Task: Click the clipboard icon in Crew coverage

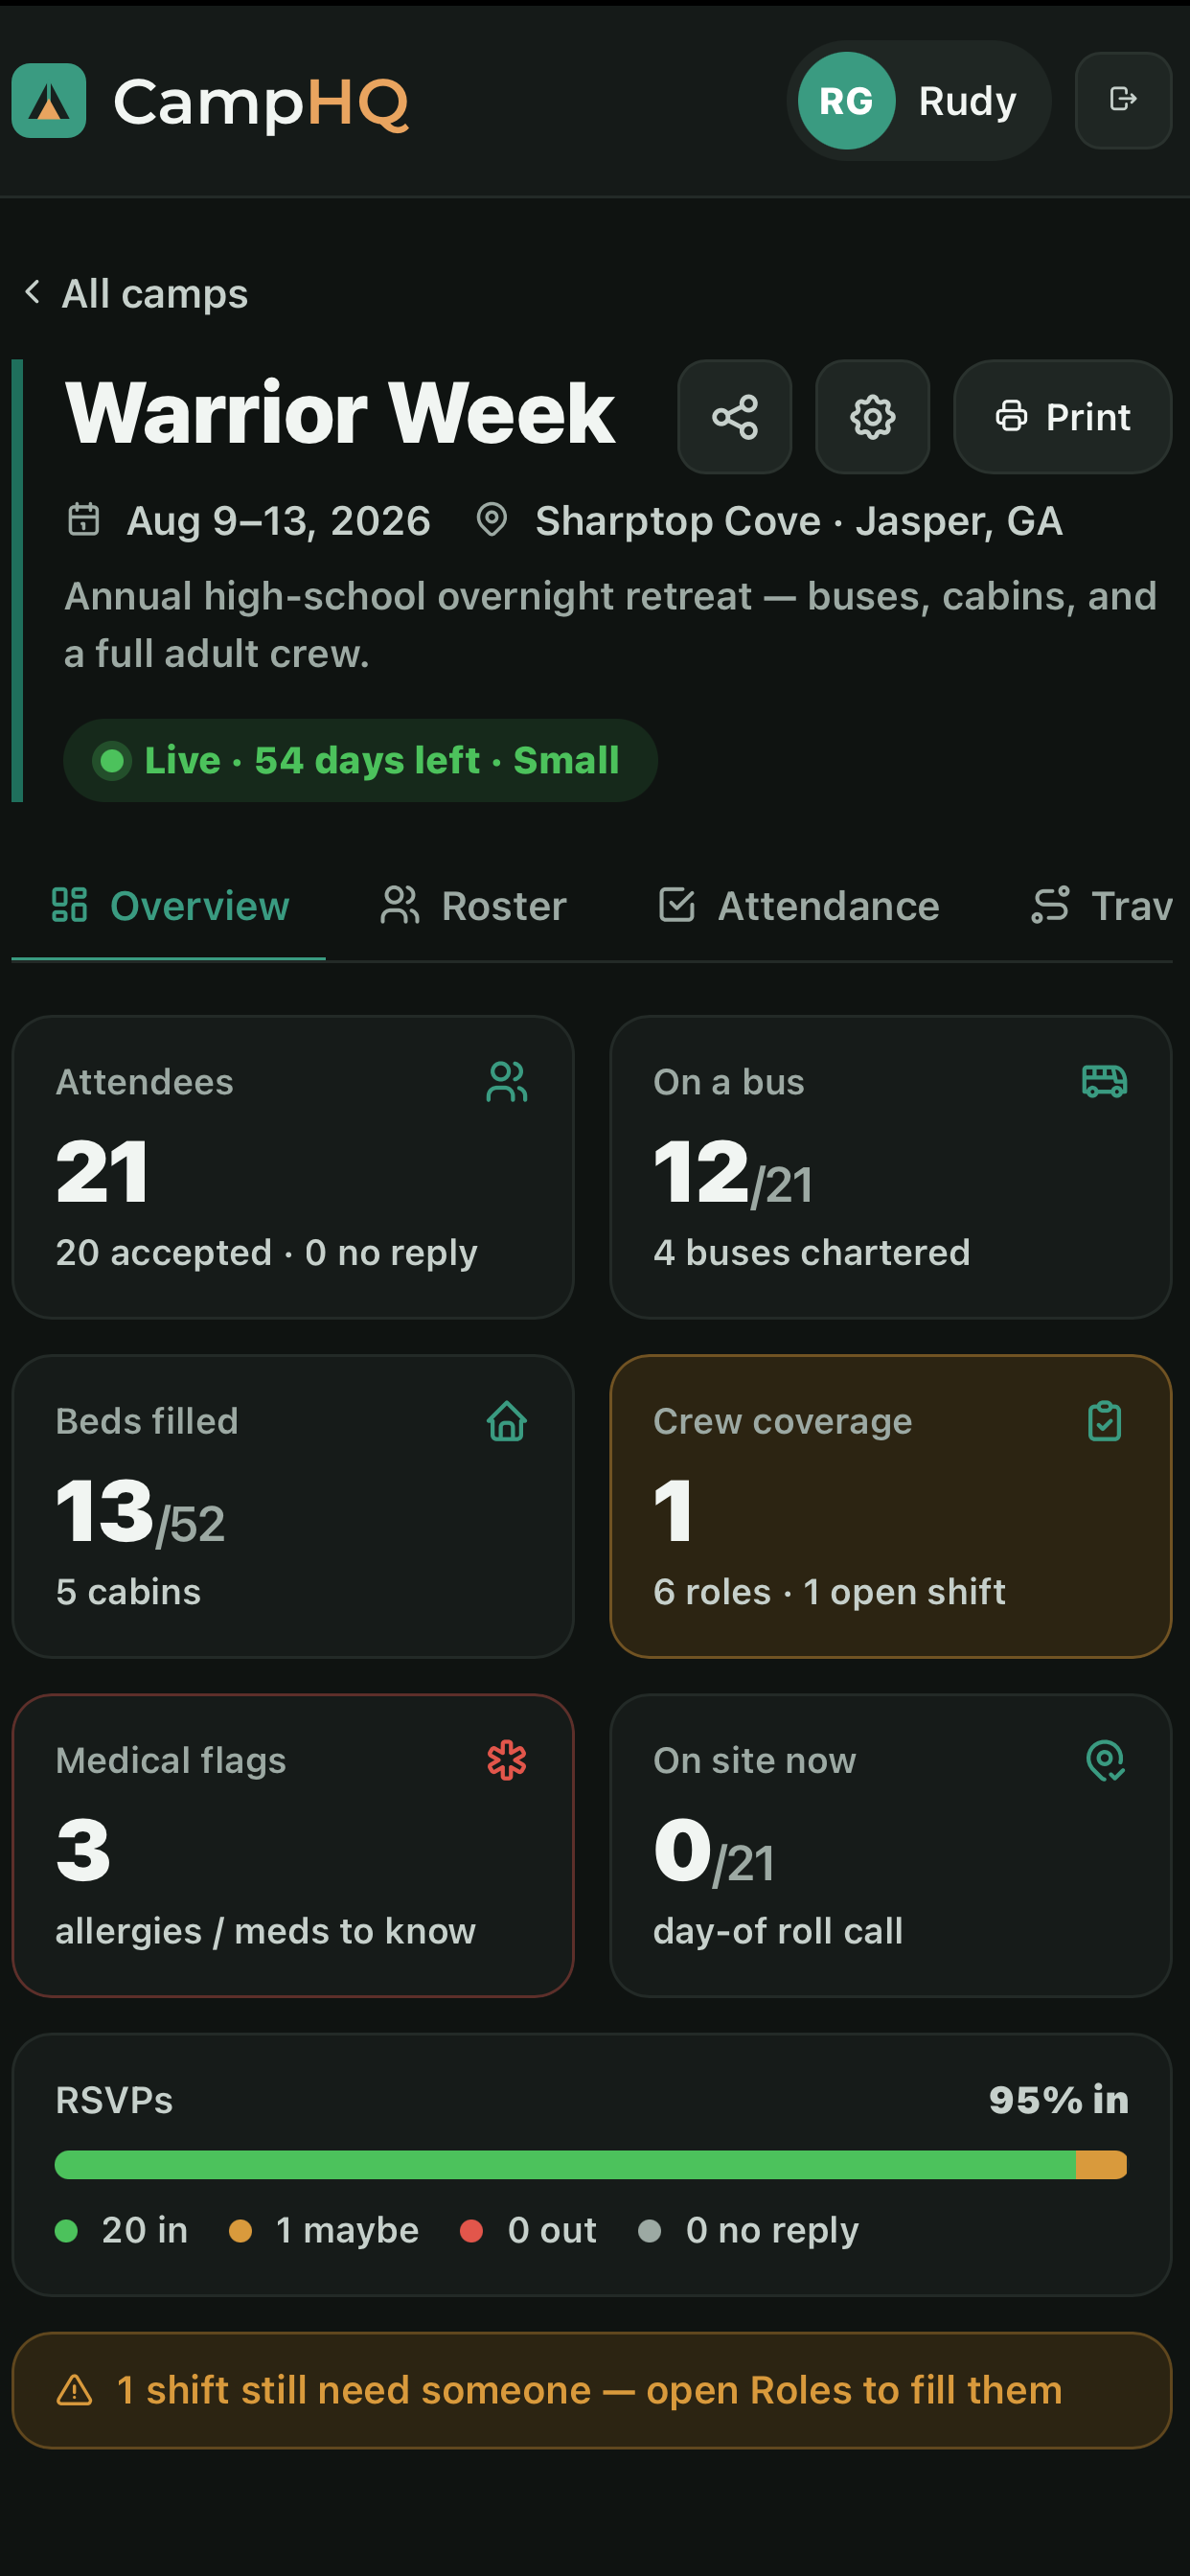Action: 1105,1421
